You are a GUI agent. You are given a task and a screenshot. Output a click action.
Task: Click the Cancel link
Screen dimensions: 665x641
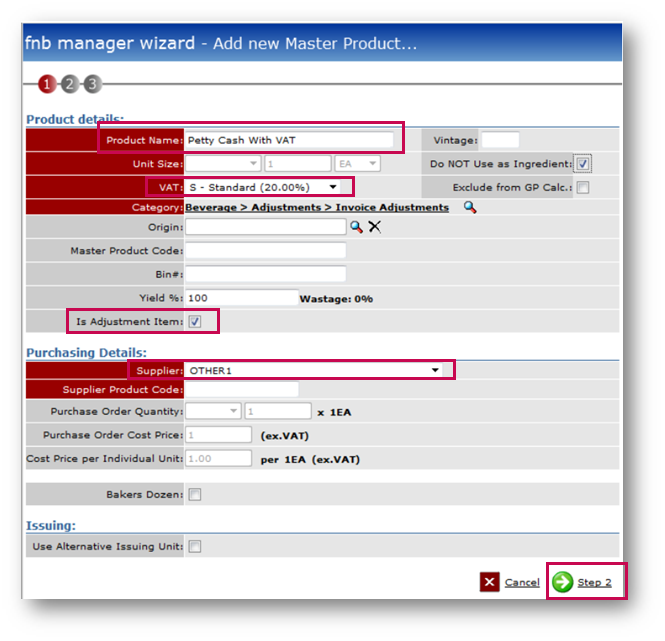(x=522, y=582)
